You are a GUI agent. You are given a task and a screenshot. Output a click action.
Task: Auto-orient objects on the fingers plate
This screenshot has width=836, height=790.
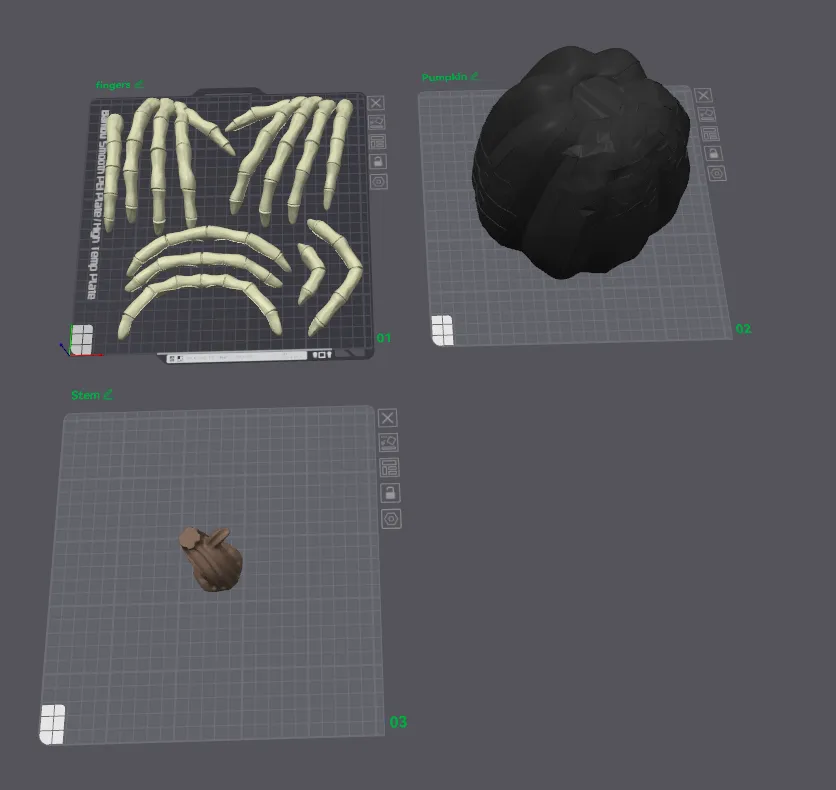pos(377,122)
